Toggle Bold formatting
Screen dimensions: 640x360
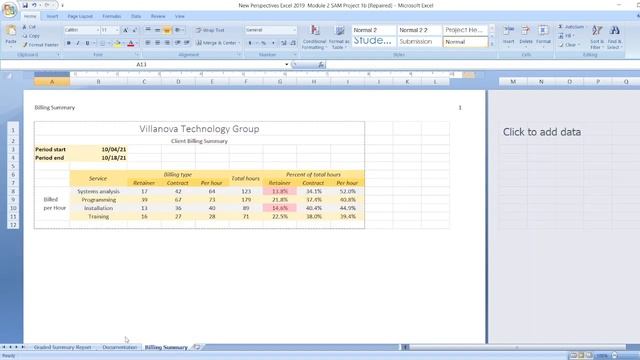[x=68, y=43]
